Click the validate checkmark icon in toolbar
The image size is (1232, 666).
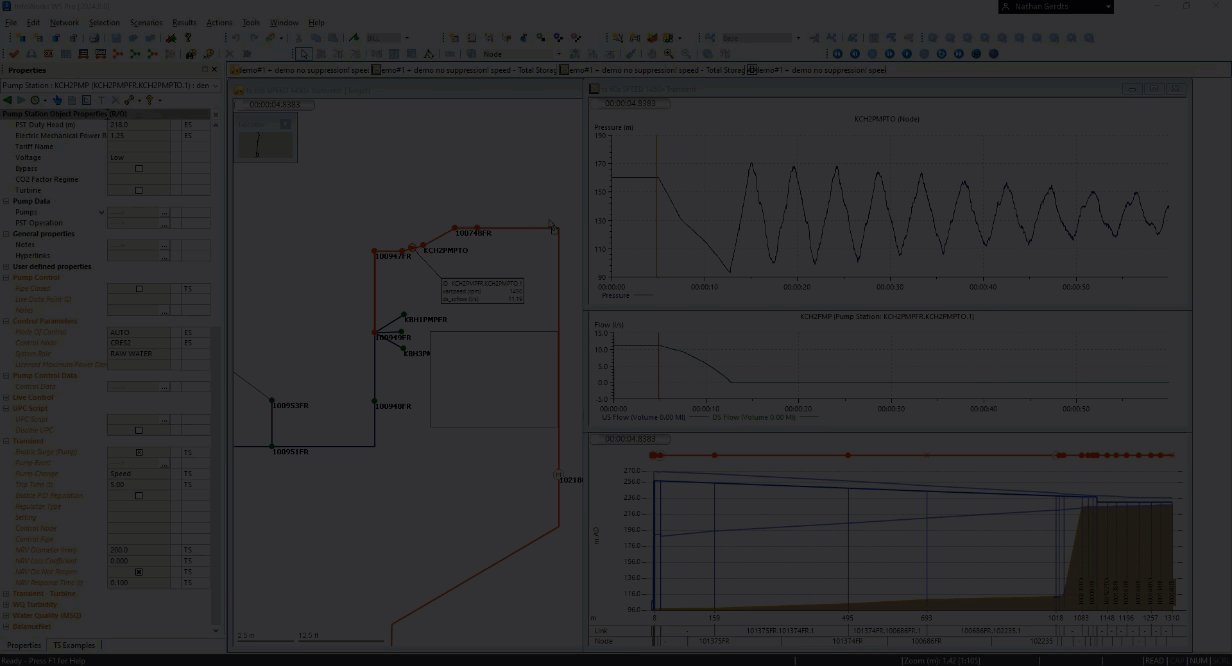point(15,54)
